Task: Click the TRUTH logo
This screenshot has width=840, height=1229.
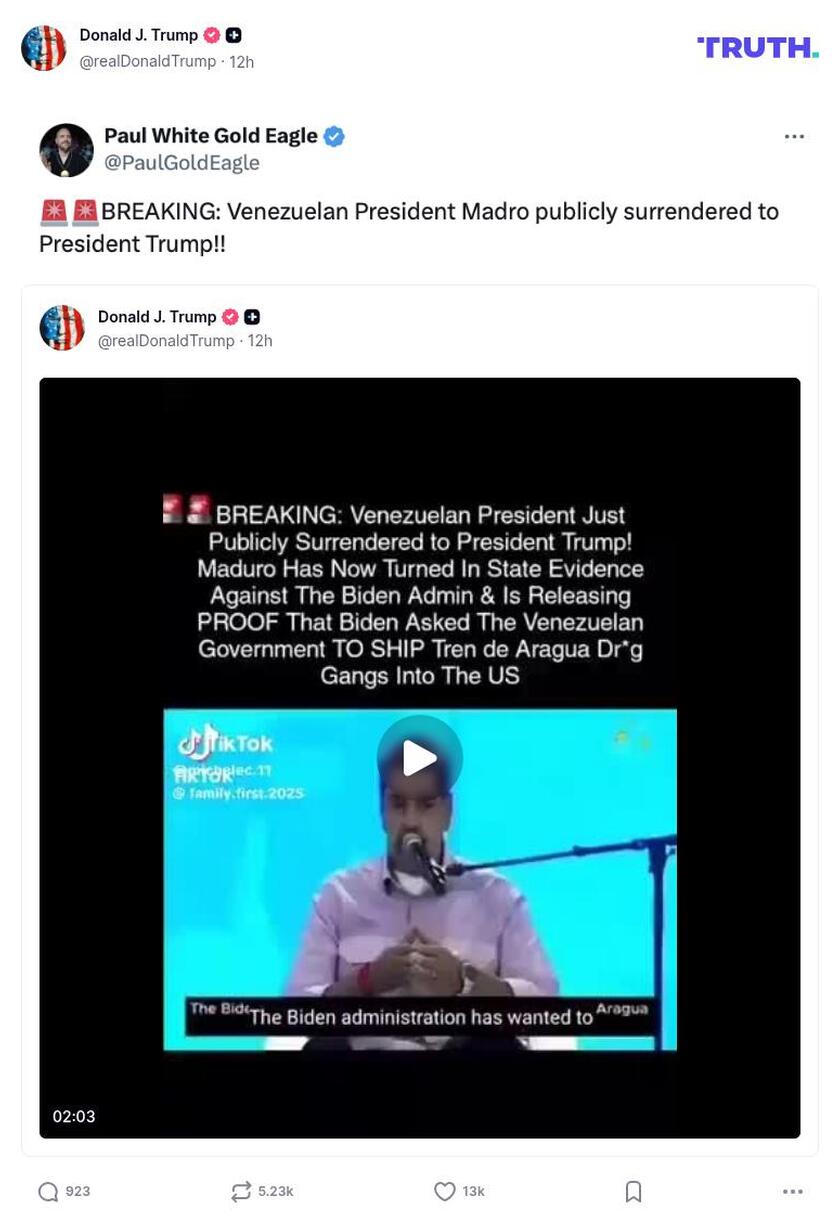Action: pyautogui.click(x=758, y=47)
